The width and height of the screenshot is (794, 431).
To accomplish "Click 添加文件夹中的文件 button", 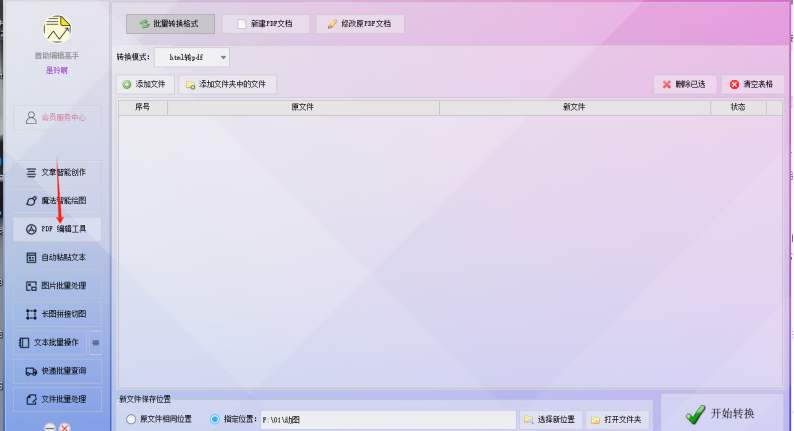I will (x=227, y=85).
